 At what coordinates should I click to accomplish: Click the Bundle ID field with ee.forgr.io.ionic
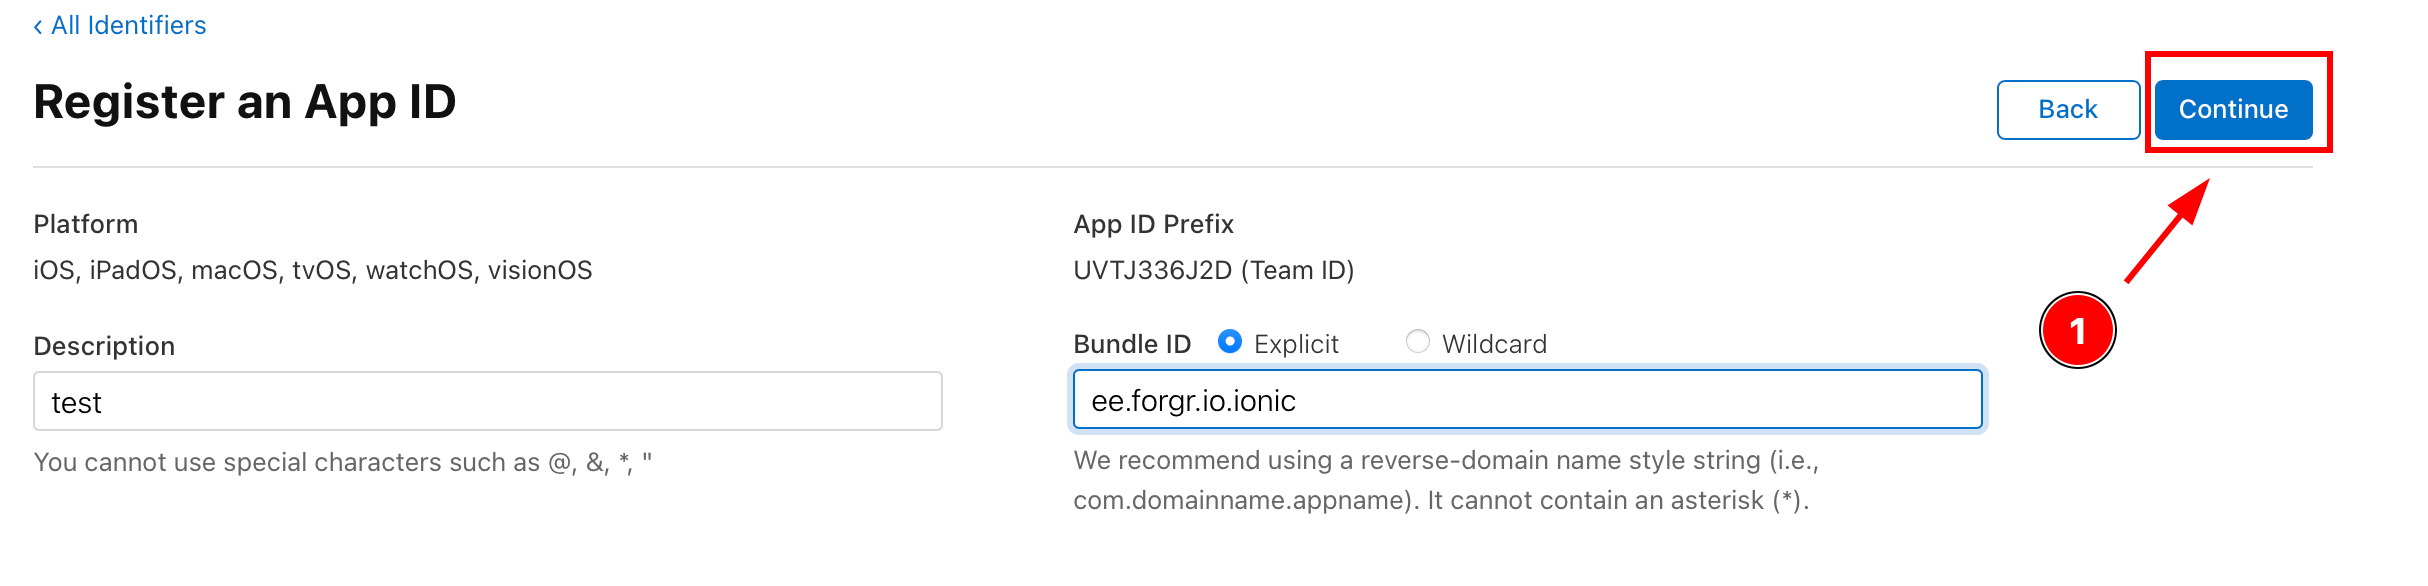pos(1526,400)
